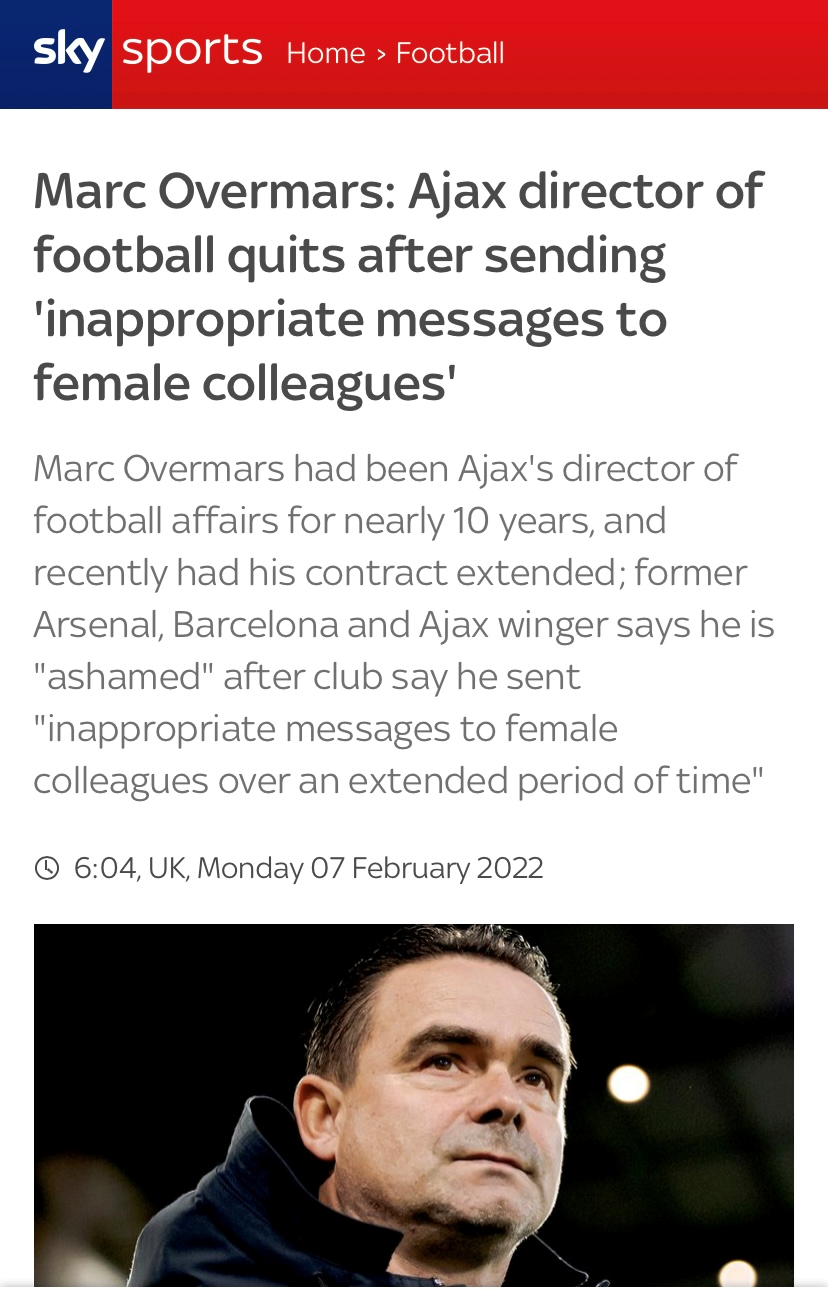Click 'female colleagues' in the bold headline
Image resolution: width=828 pixels, height=1290 pixels.
[x=244, y=384]
